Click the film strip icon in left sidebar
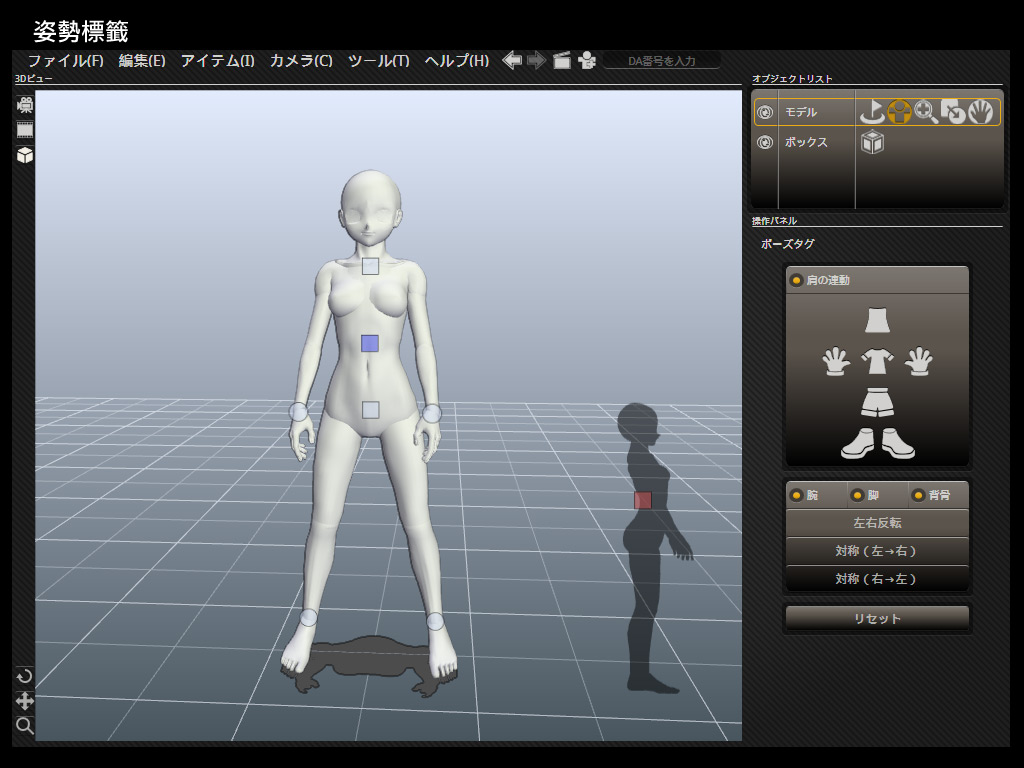This screenshot has width=1024, height=768. [25, 130]
